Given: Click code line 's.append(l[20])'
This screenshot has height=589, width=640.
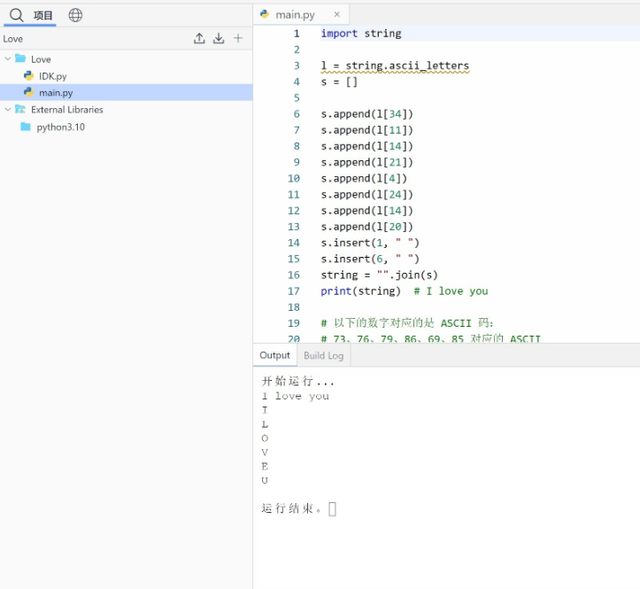Looking at the screenshot, I should pos(367,227).
